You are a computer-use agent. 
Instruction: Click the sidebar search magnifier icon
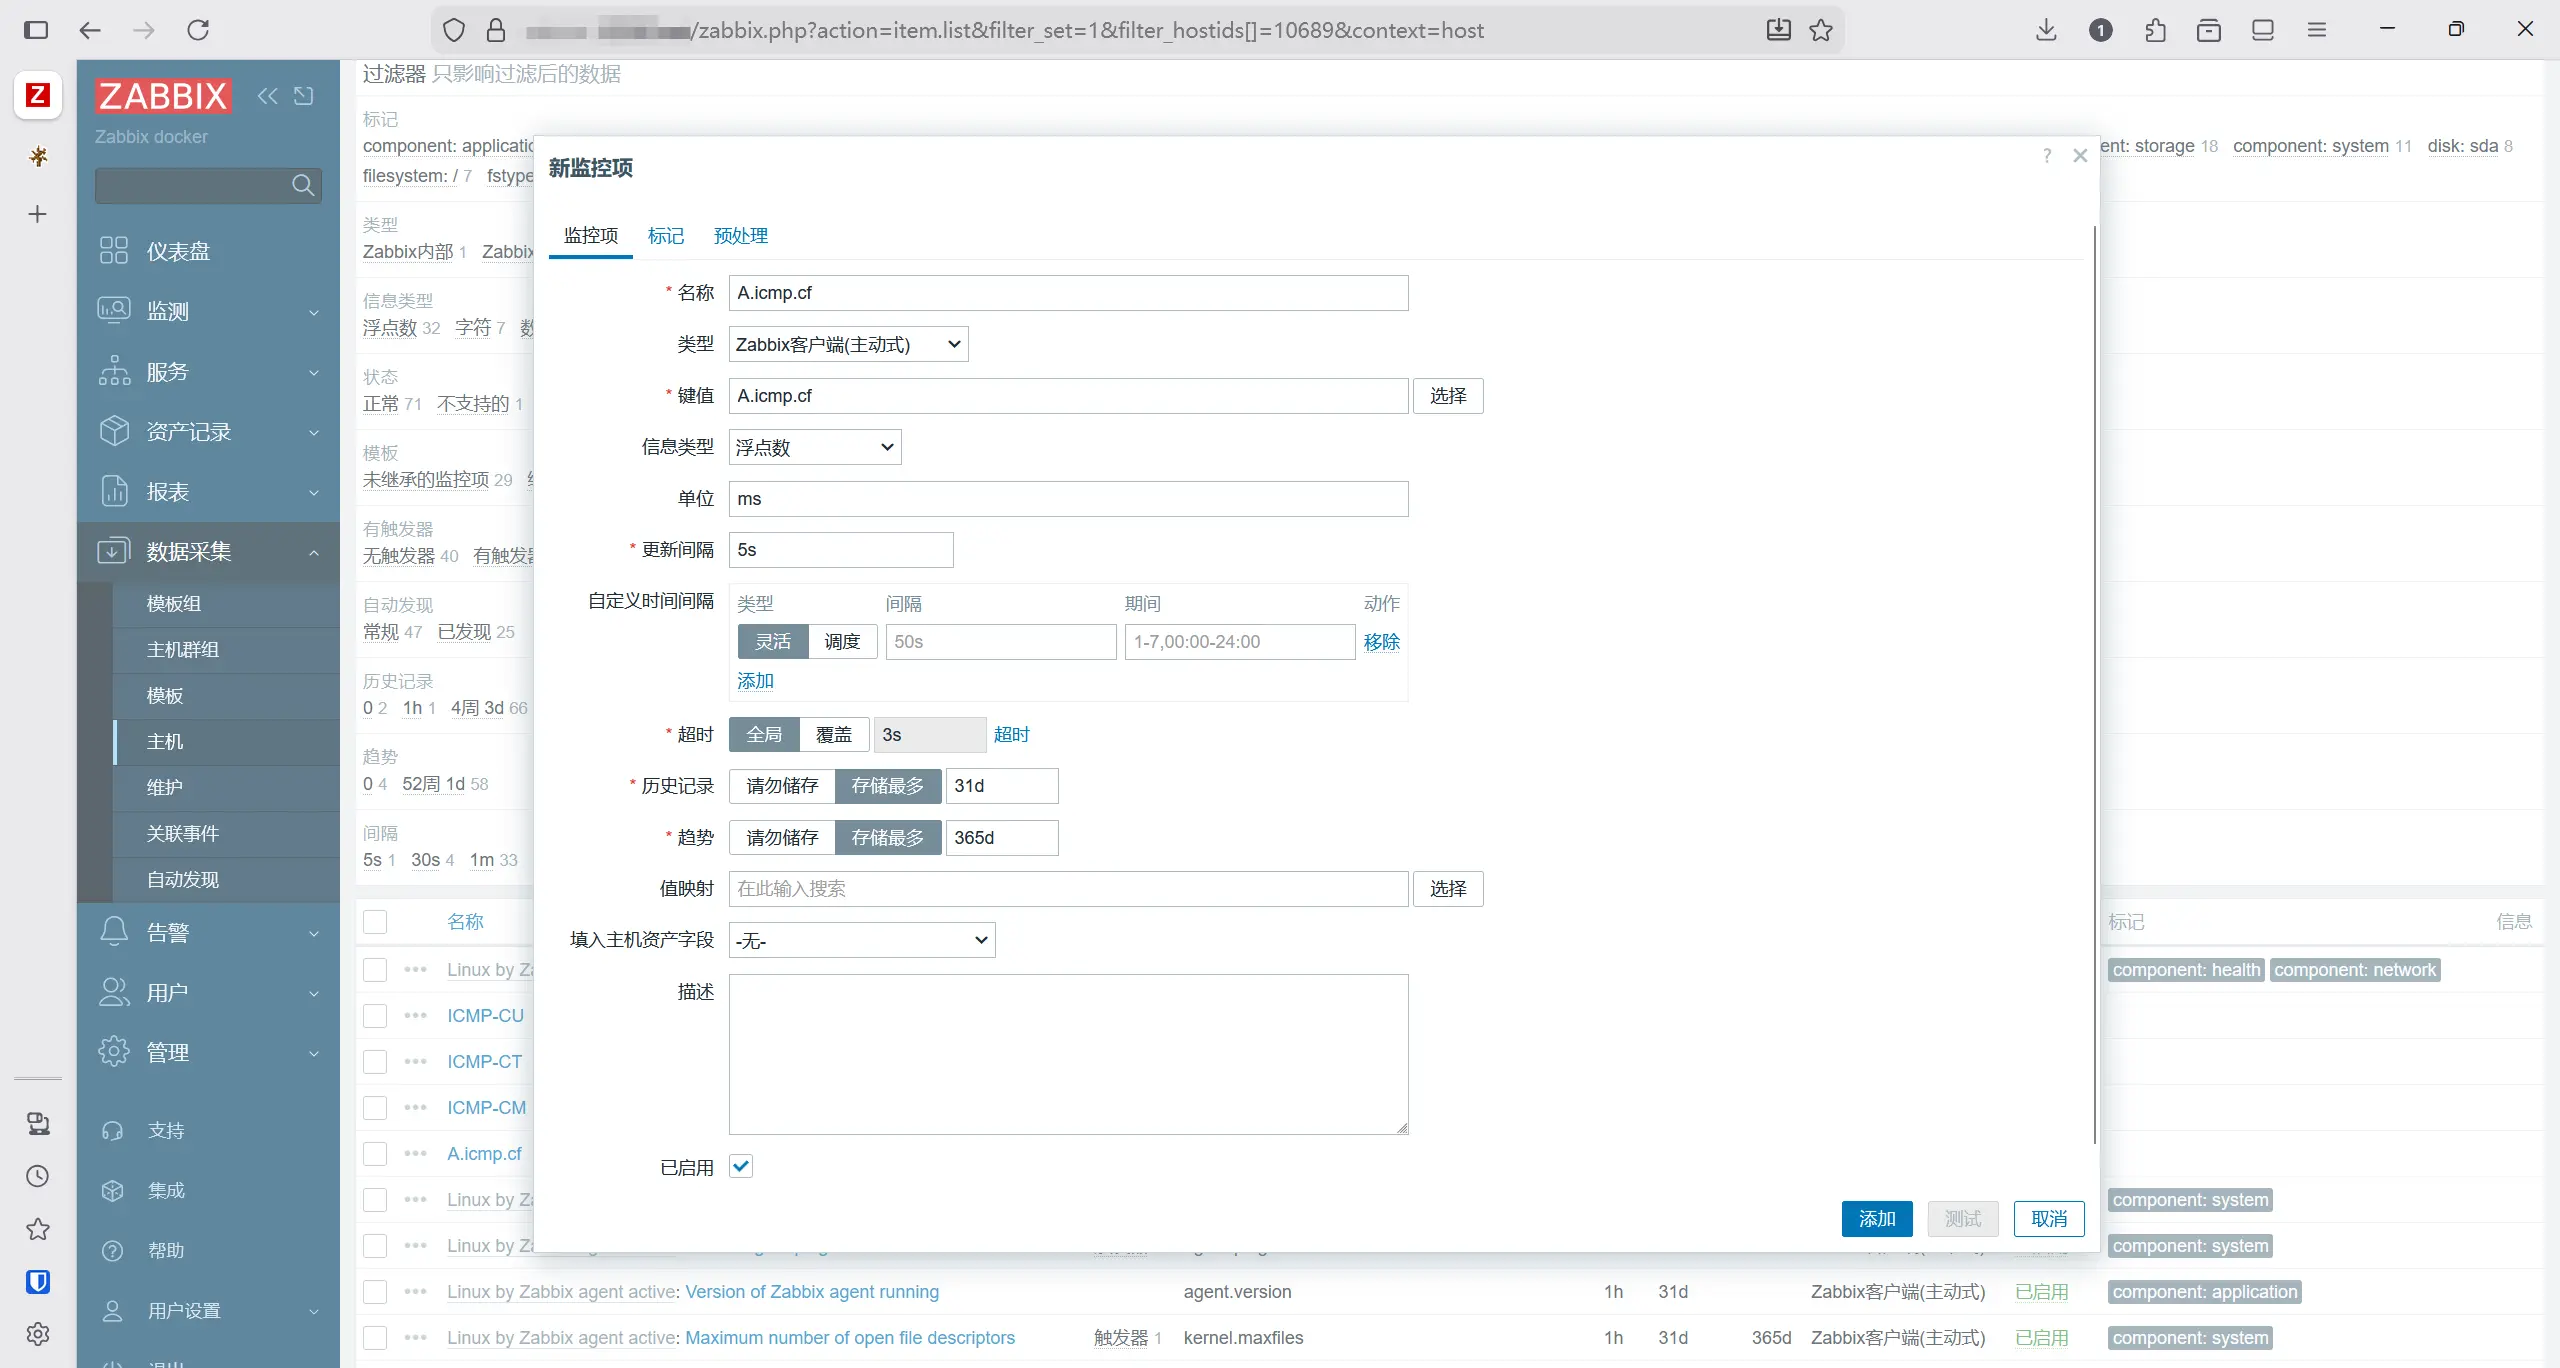pos(303,185)
